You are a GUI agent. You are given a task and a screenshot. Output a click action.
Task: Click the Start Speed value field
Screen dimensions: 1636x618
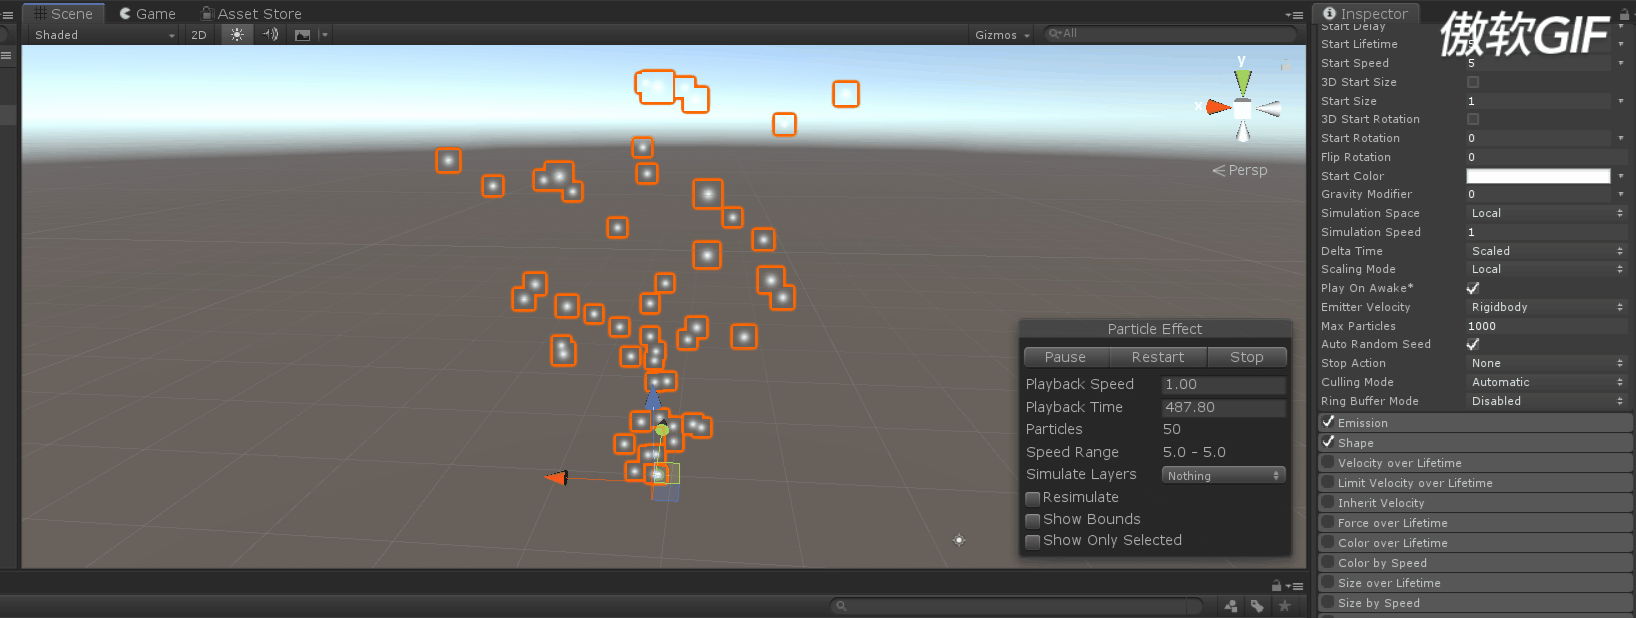tap(1540, 63)
